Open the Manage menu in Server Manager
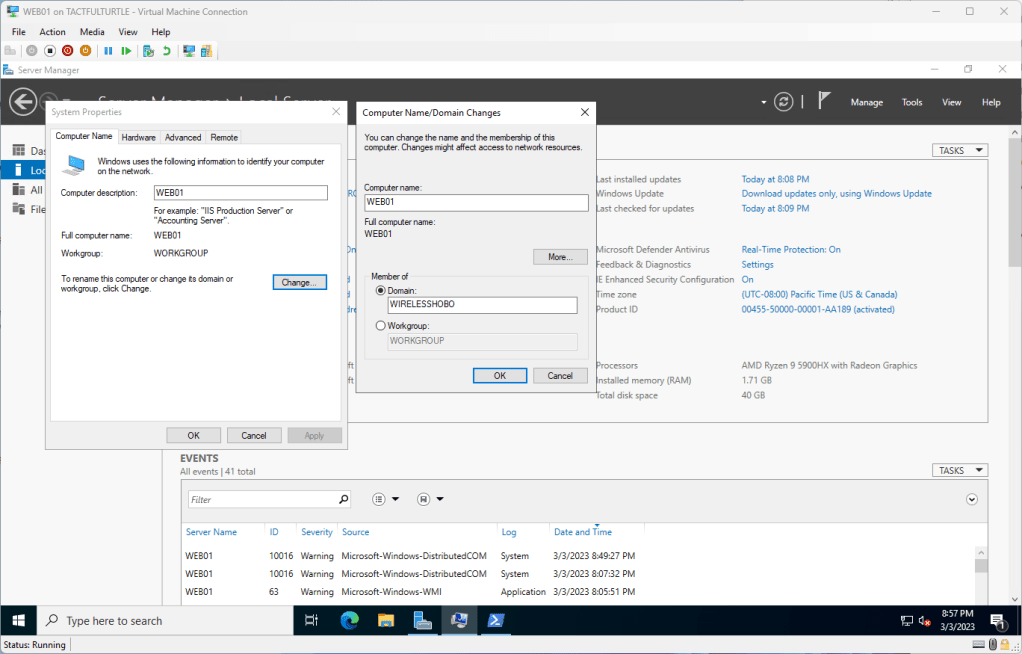1022x654 pixels. (x=866, y=102)
